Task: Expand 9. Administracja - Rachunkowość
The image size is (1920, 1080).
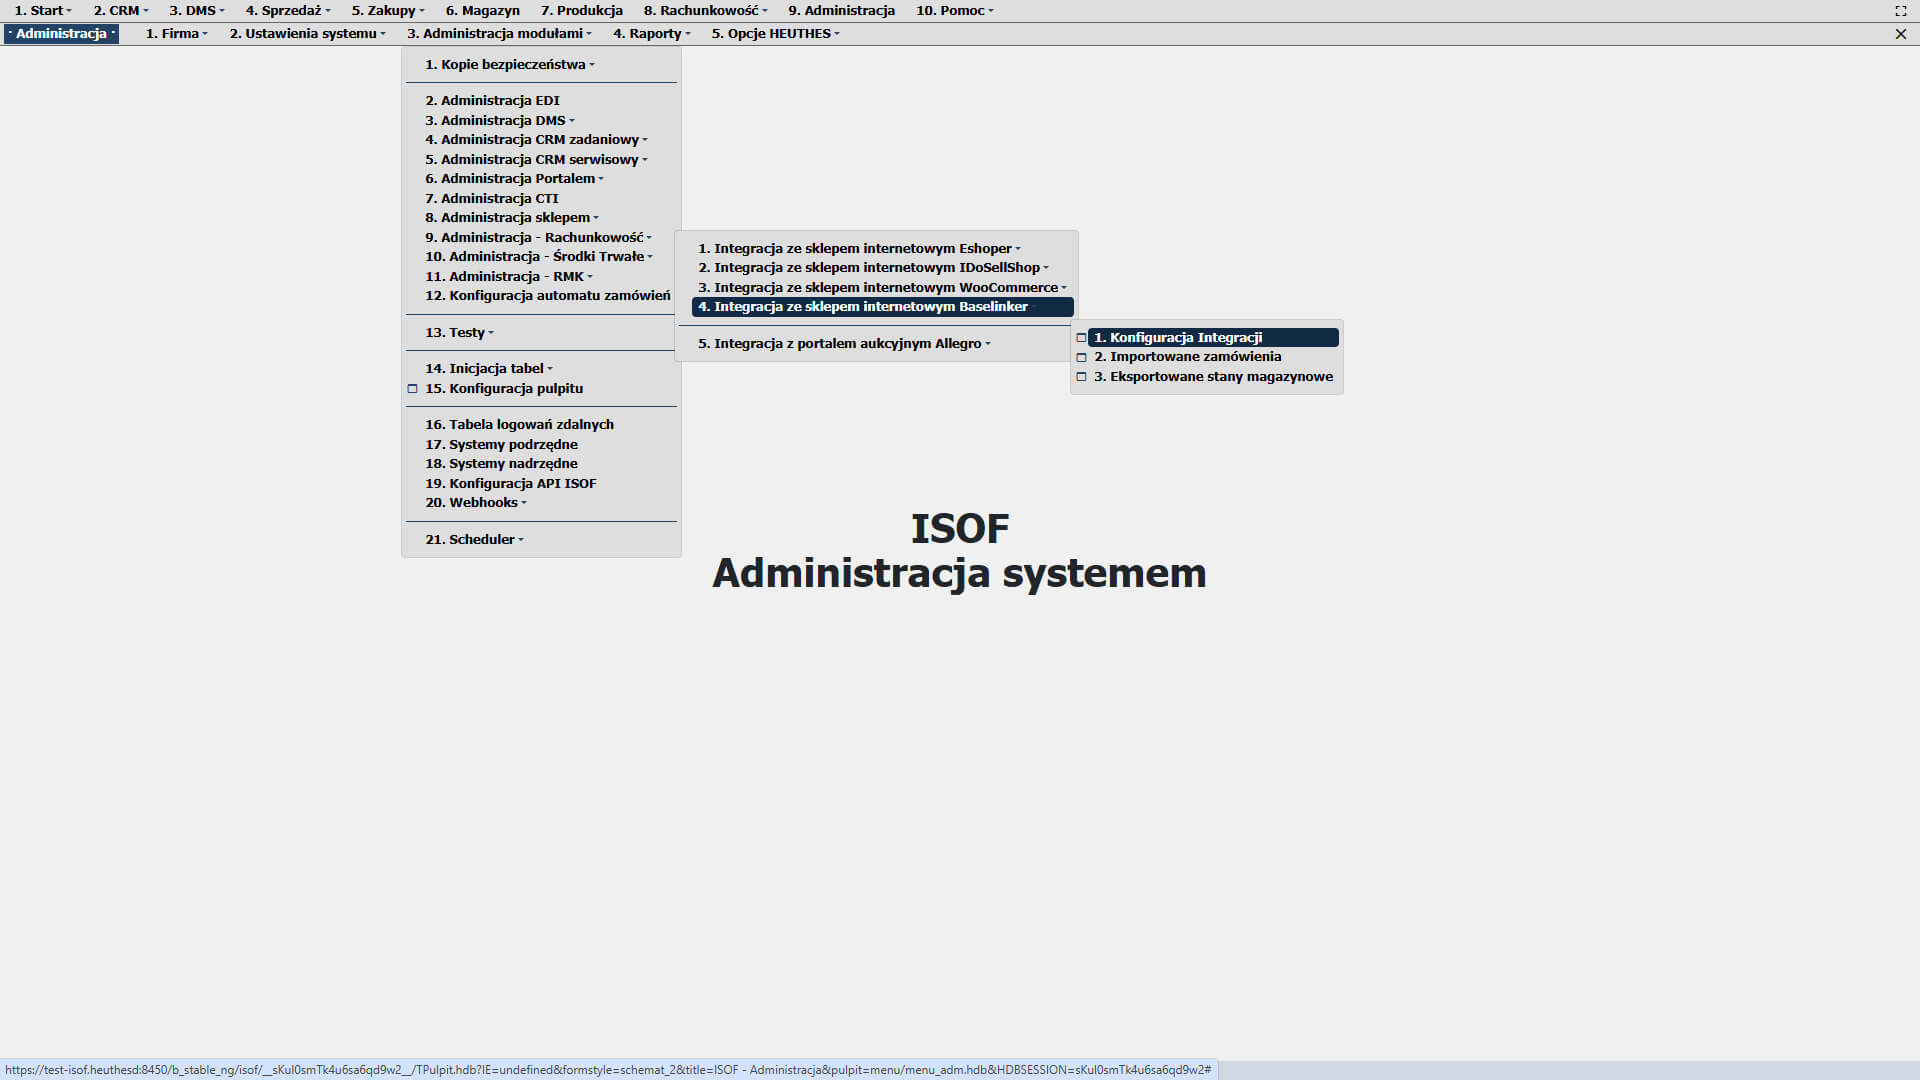Action: [541, 238]
